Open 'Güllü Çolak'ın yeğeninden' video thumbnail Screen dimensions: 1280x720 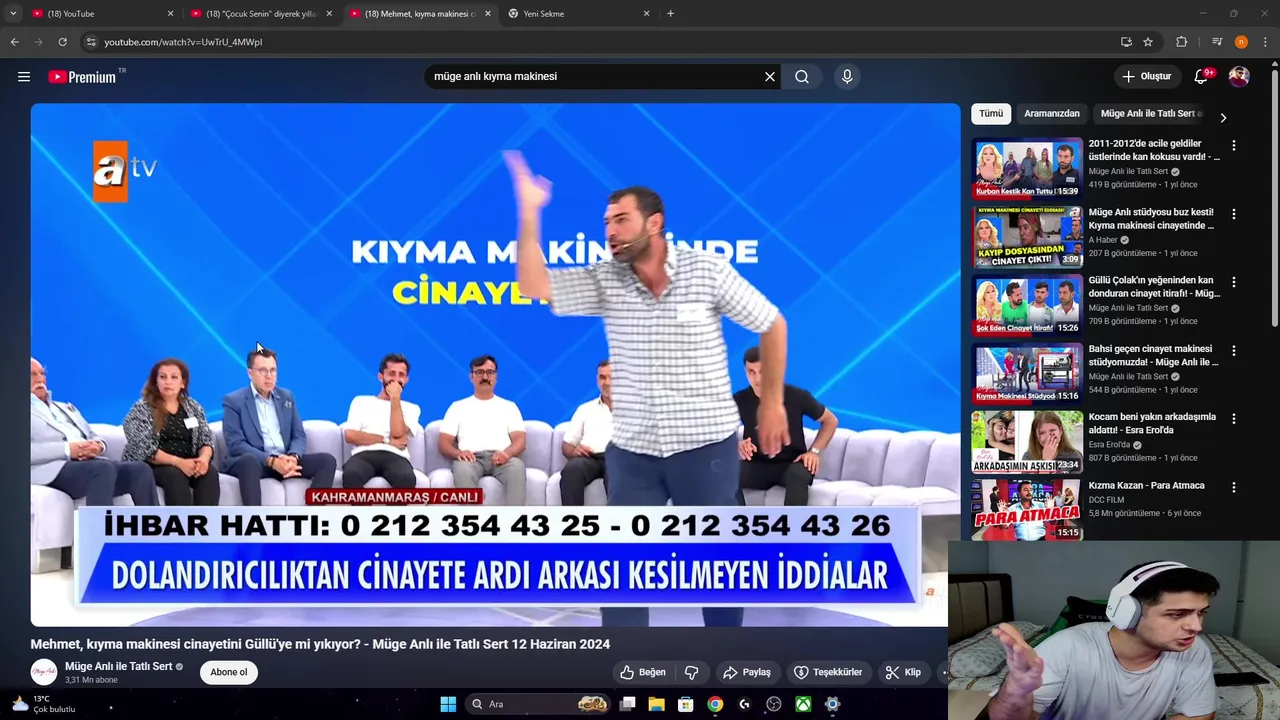1027,305
